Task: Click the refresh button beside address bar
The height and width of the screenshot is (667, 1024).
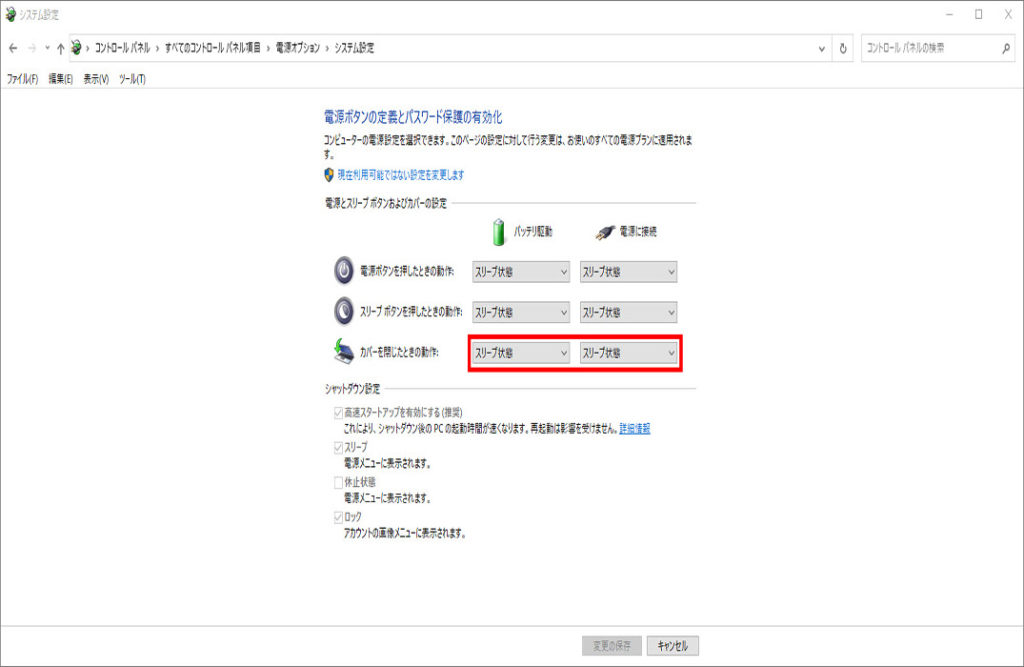Action: click(x=844, y=48)
